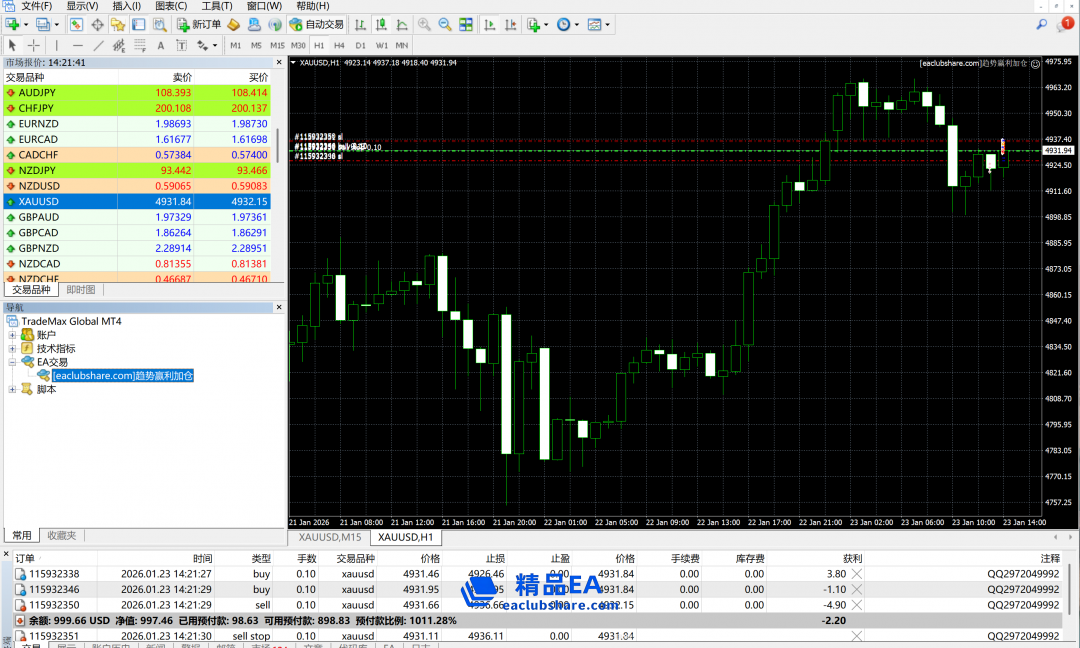The height and width of the screenshot is (648, 1080).
Task: Open the 图表(C) menu
Action: pyautogui.click(x=171, y=6)
